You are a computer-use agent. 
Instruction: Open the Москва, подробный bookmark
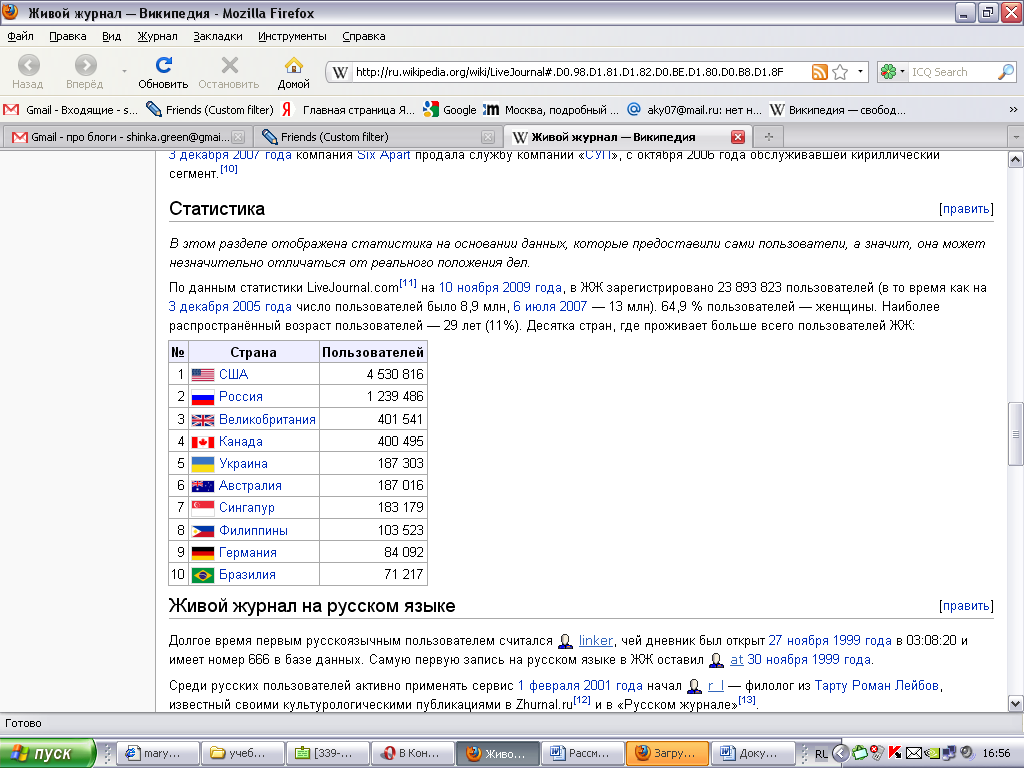(551, 110)
